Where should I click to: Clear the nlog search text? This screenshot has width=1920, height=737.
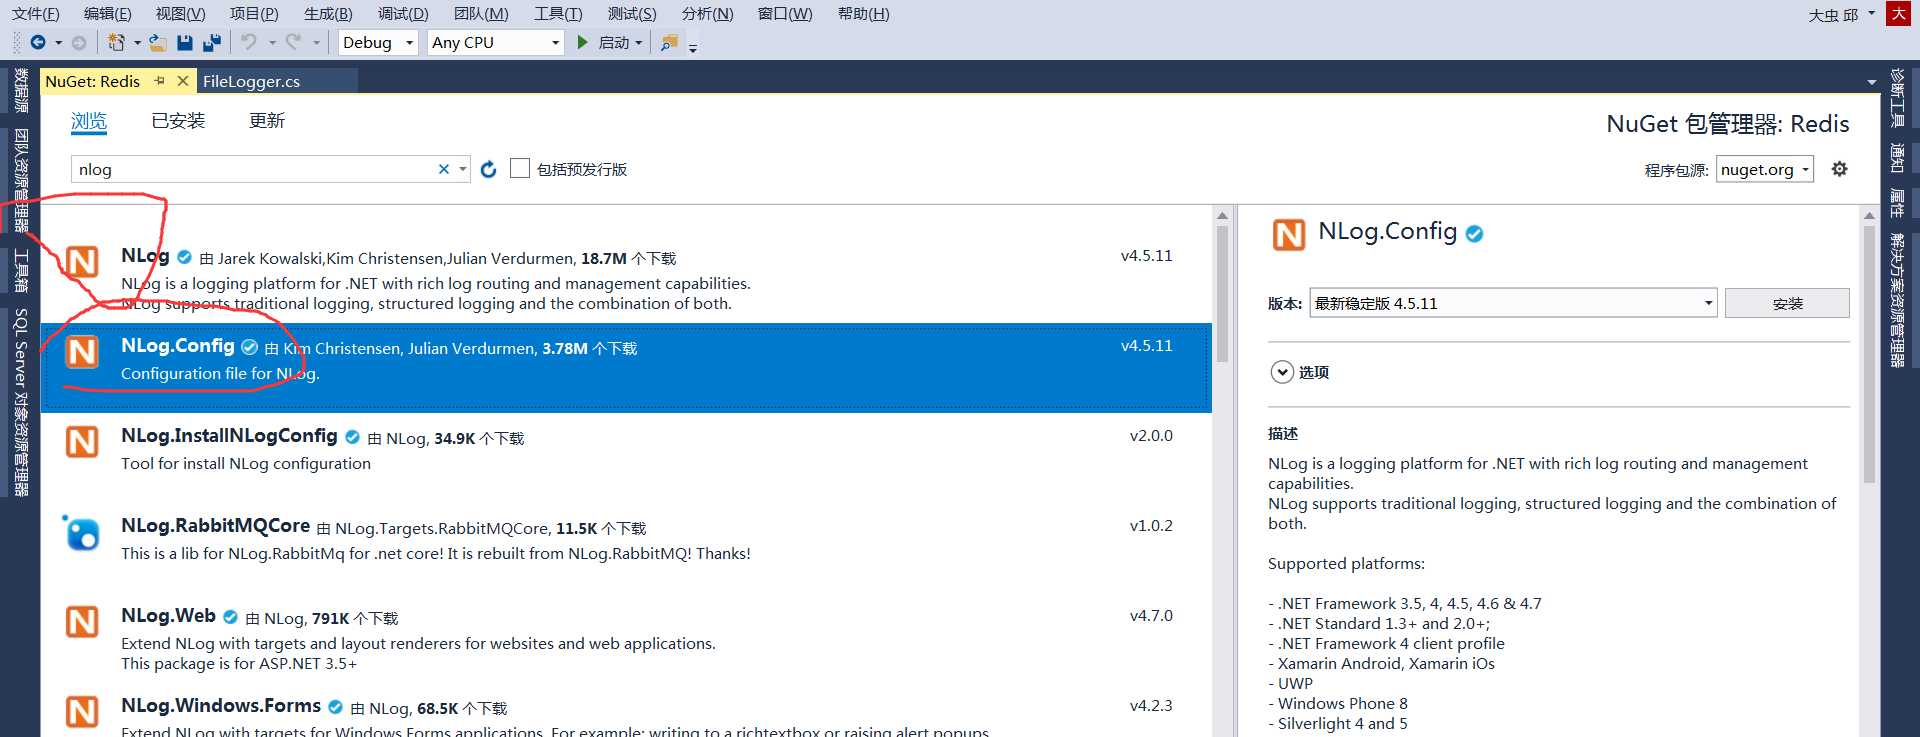[444, 169]
